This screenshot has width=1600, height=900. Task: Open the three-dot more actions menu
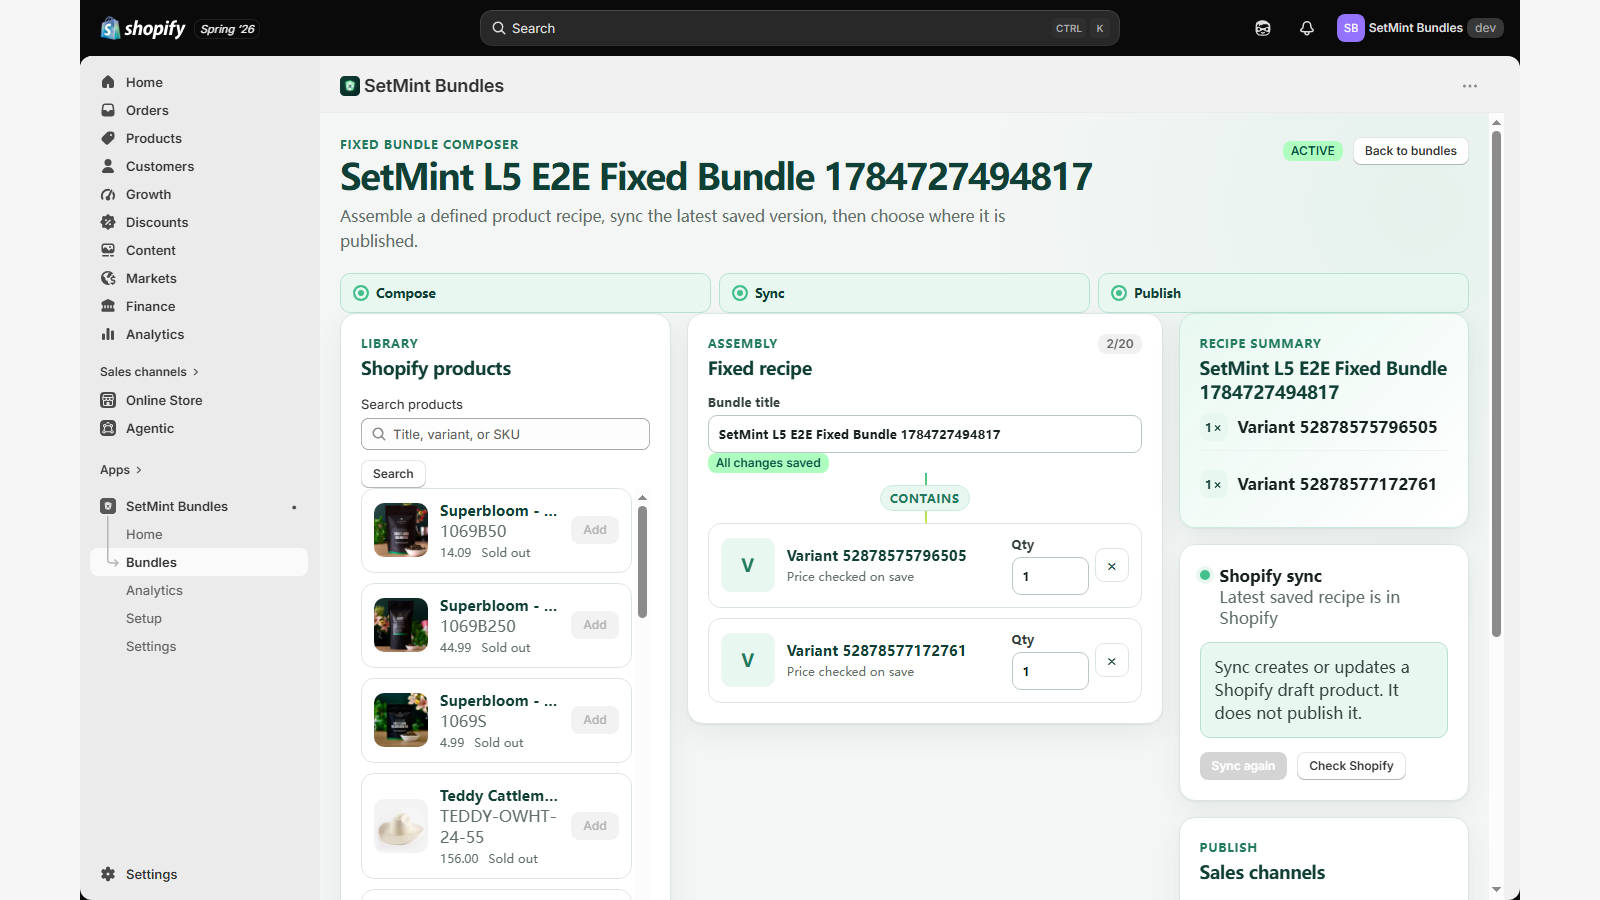pyautogui.click(x=1470, y=86)
